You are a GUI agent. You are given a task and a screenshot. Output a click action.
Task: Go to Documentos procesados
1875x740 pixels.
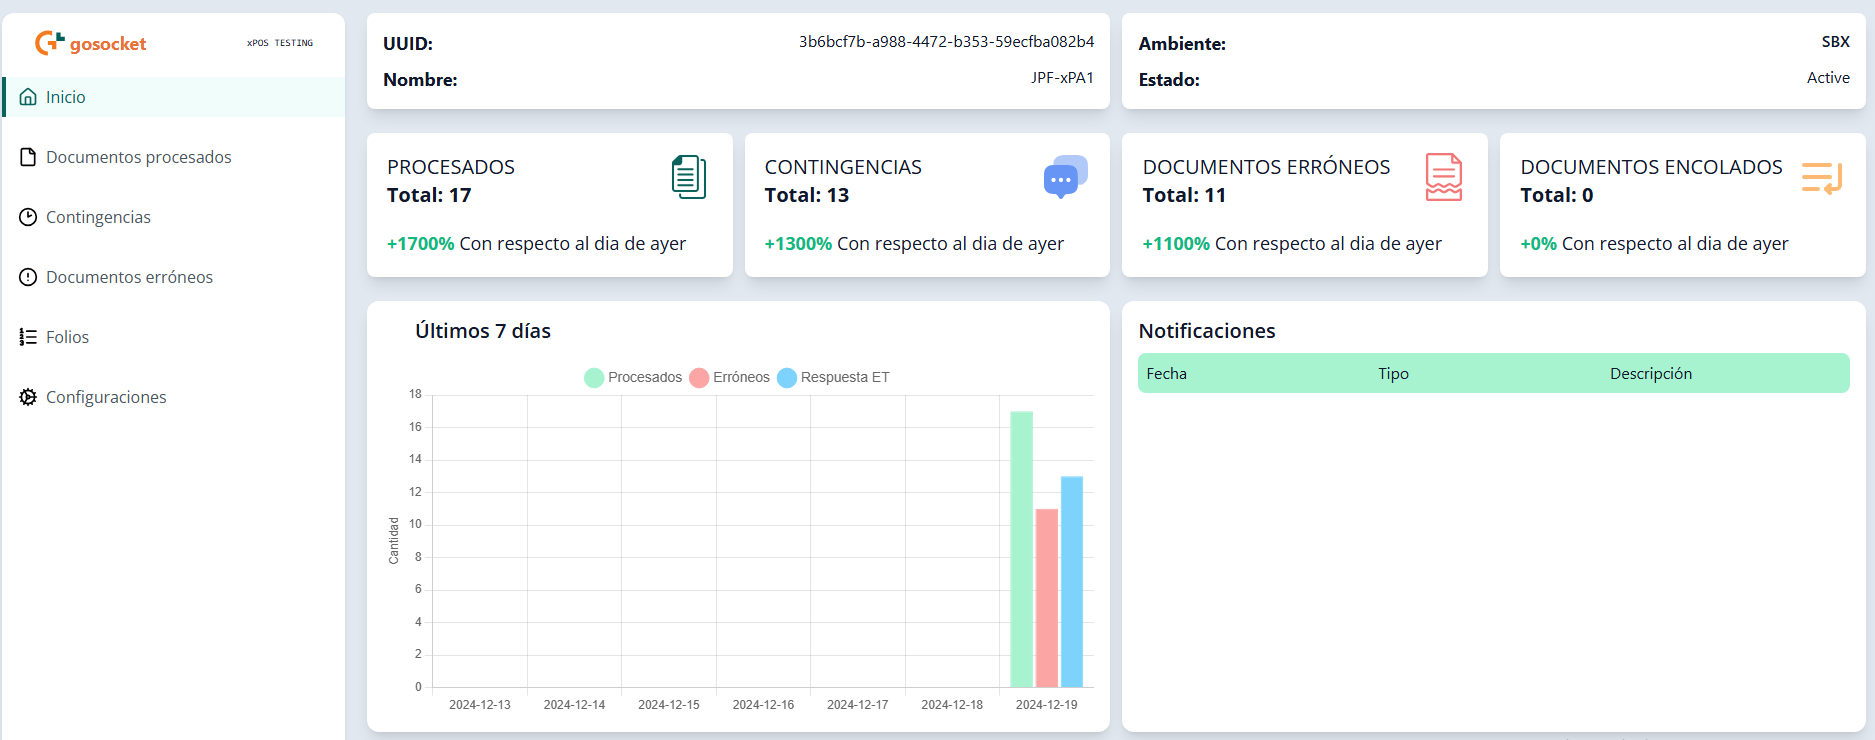(174, 157)
